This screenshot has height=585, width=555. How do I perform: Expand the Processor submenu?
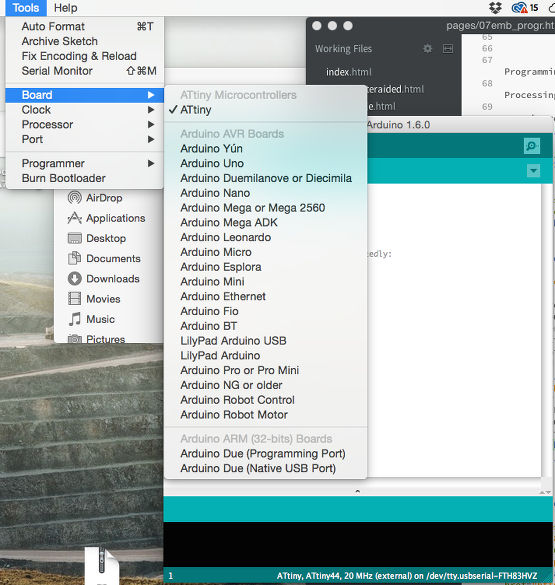click(85, 124)
